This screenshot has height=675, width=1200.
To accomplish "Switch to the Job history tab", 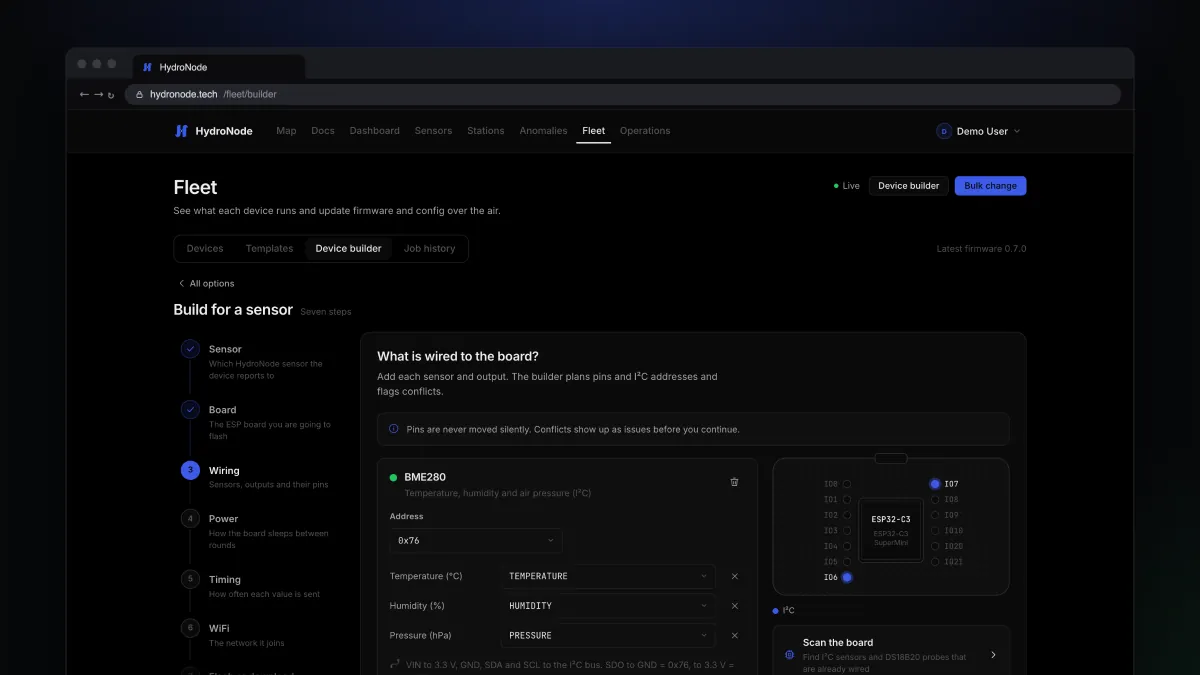I will tap(429, 249).
